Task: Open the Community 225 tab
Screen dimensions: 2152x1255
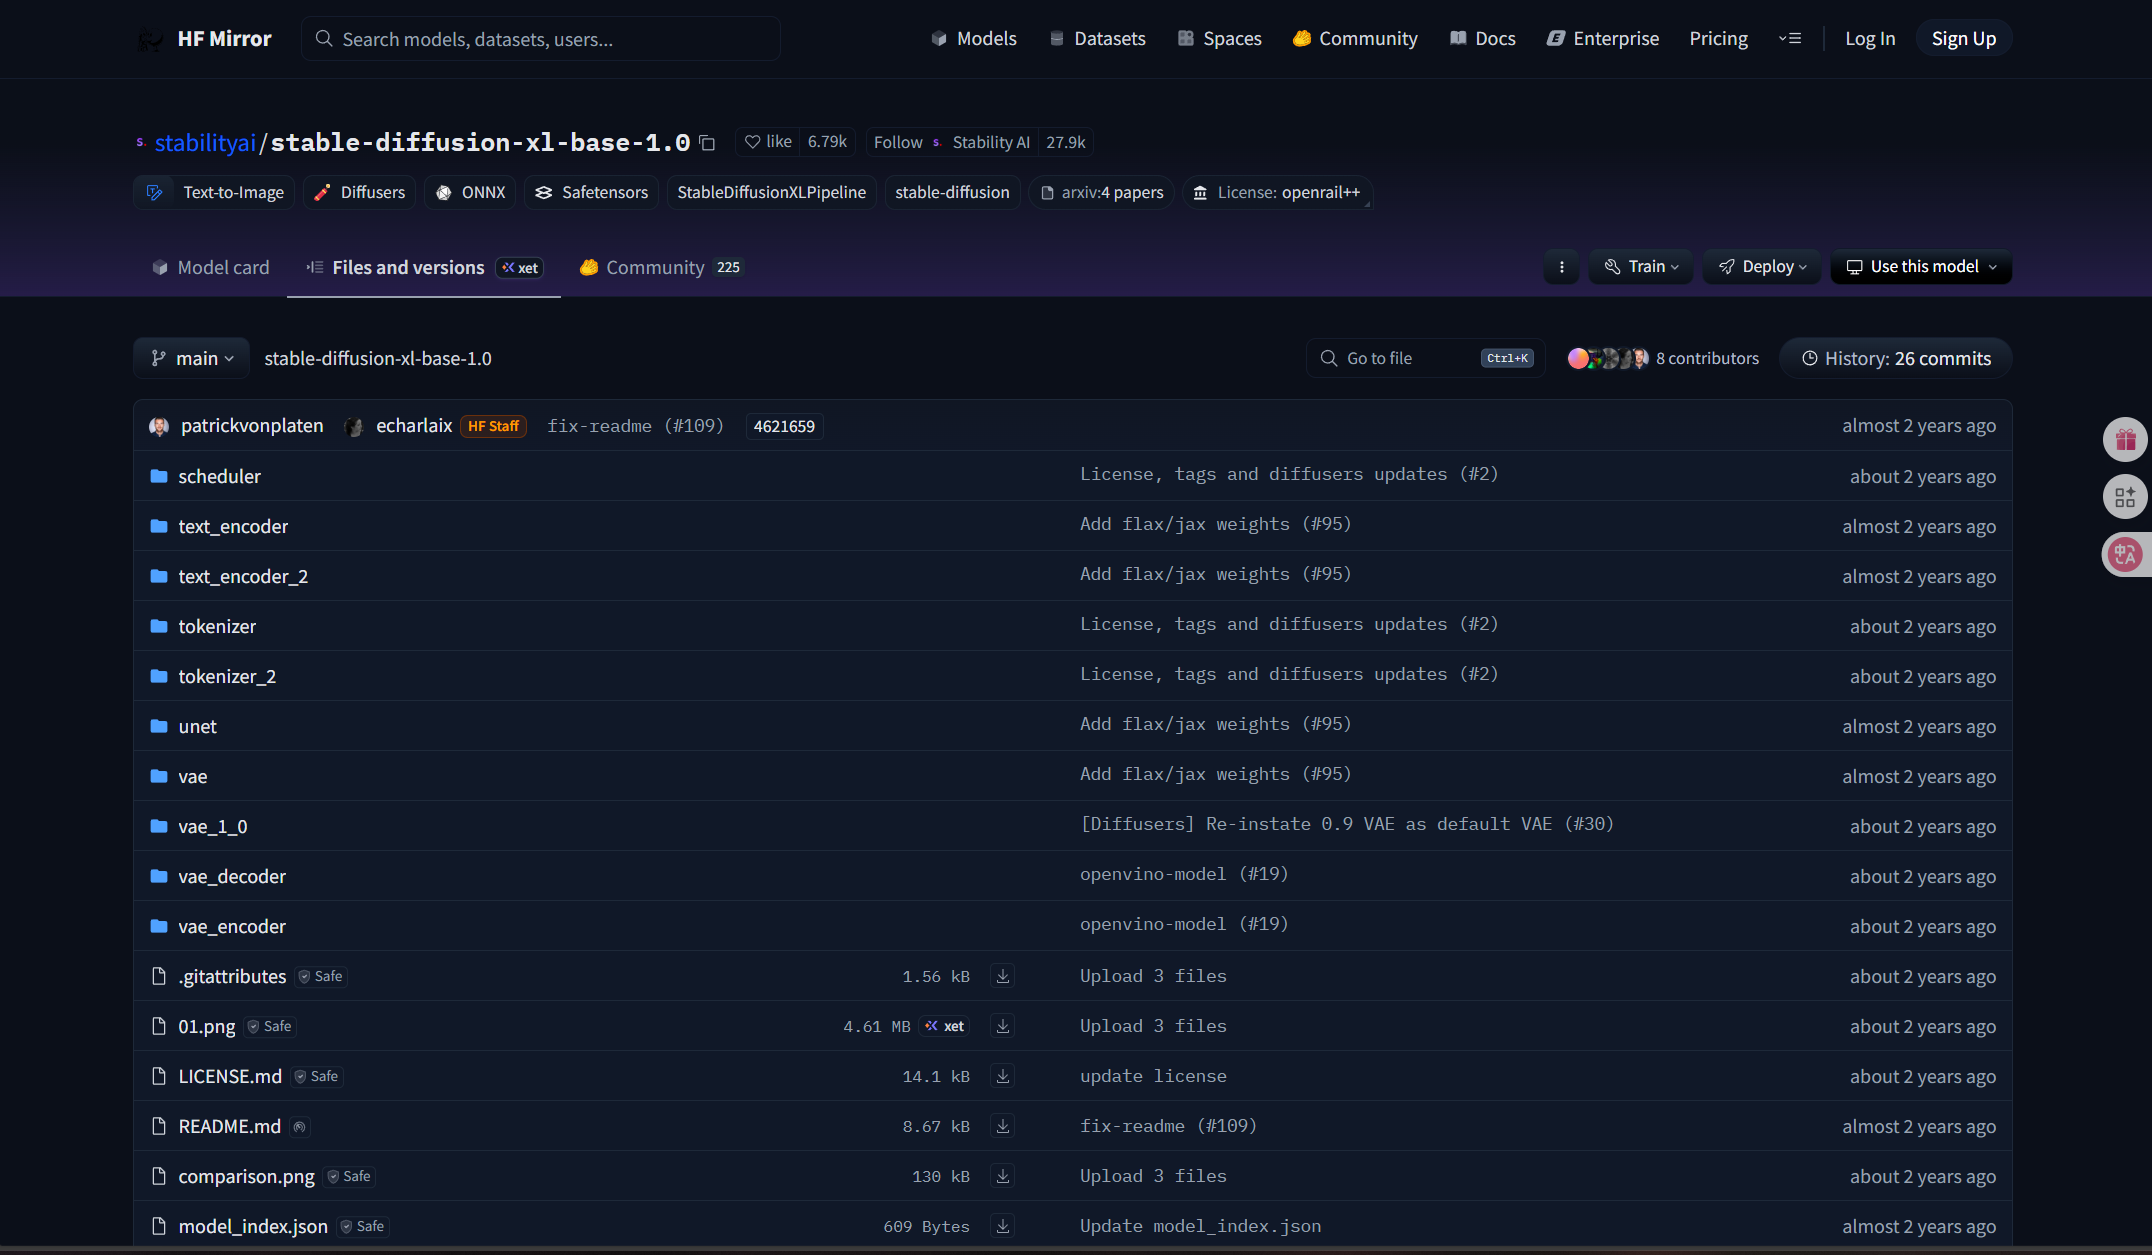Action: (x=661, y=267)
